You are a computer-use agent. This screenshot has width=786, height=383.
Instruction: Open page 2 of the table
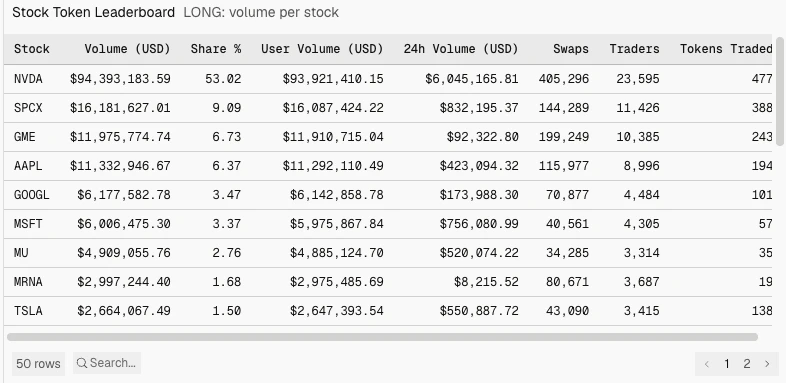(x=747, y=364)
